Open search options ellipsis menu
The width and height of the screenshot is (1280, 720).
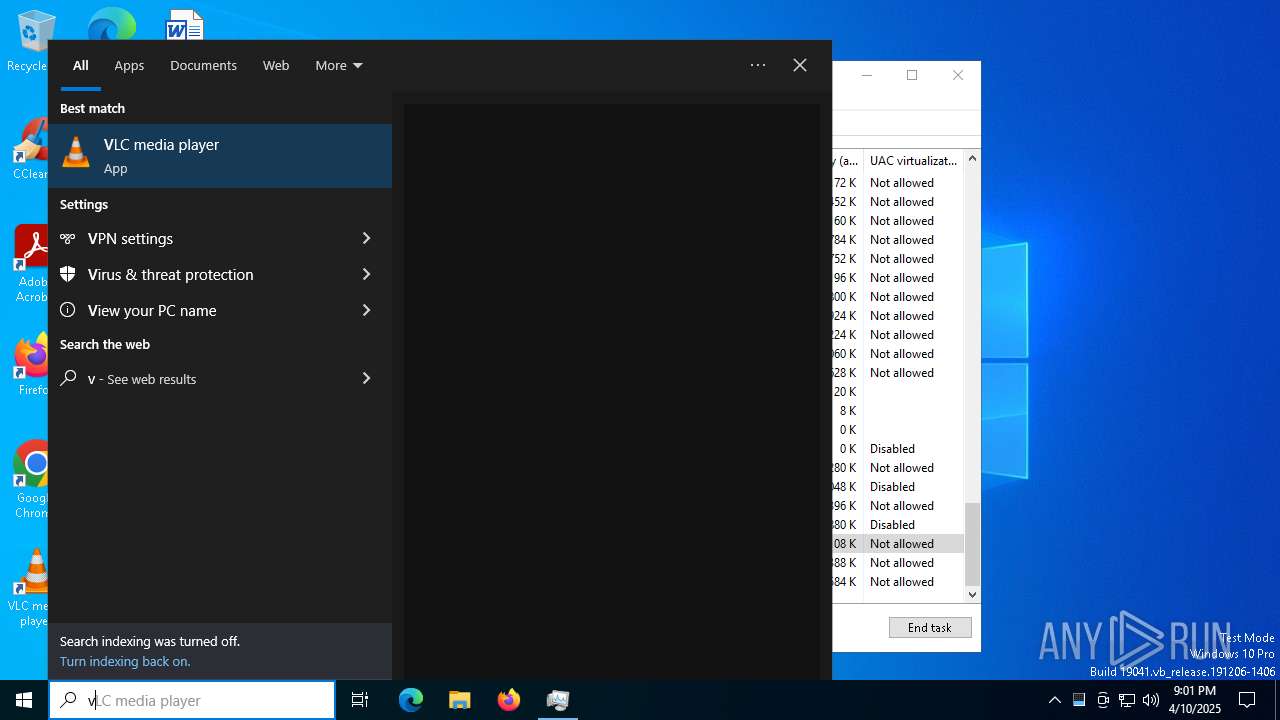coord(758,65)
